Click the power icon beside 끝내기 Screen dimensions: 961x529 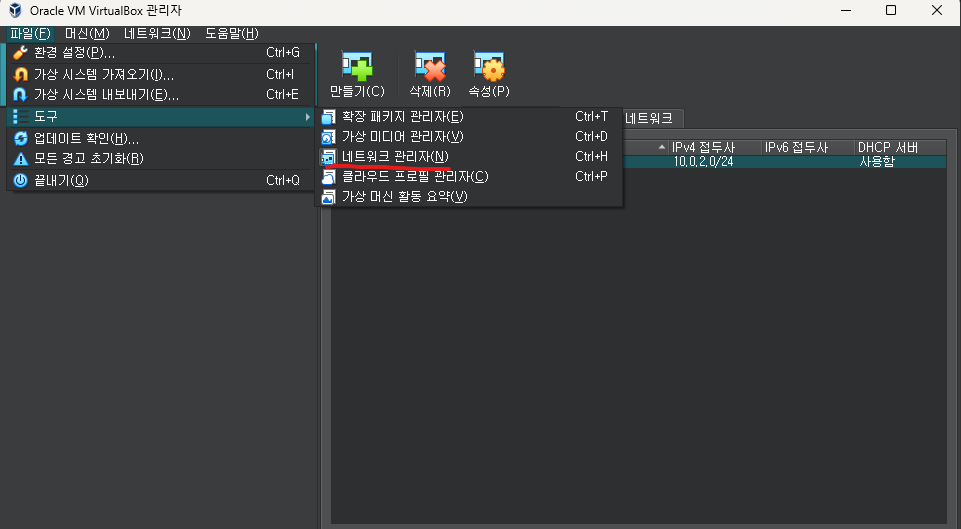point(20,180)
